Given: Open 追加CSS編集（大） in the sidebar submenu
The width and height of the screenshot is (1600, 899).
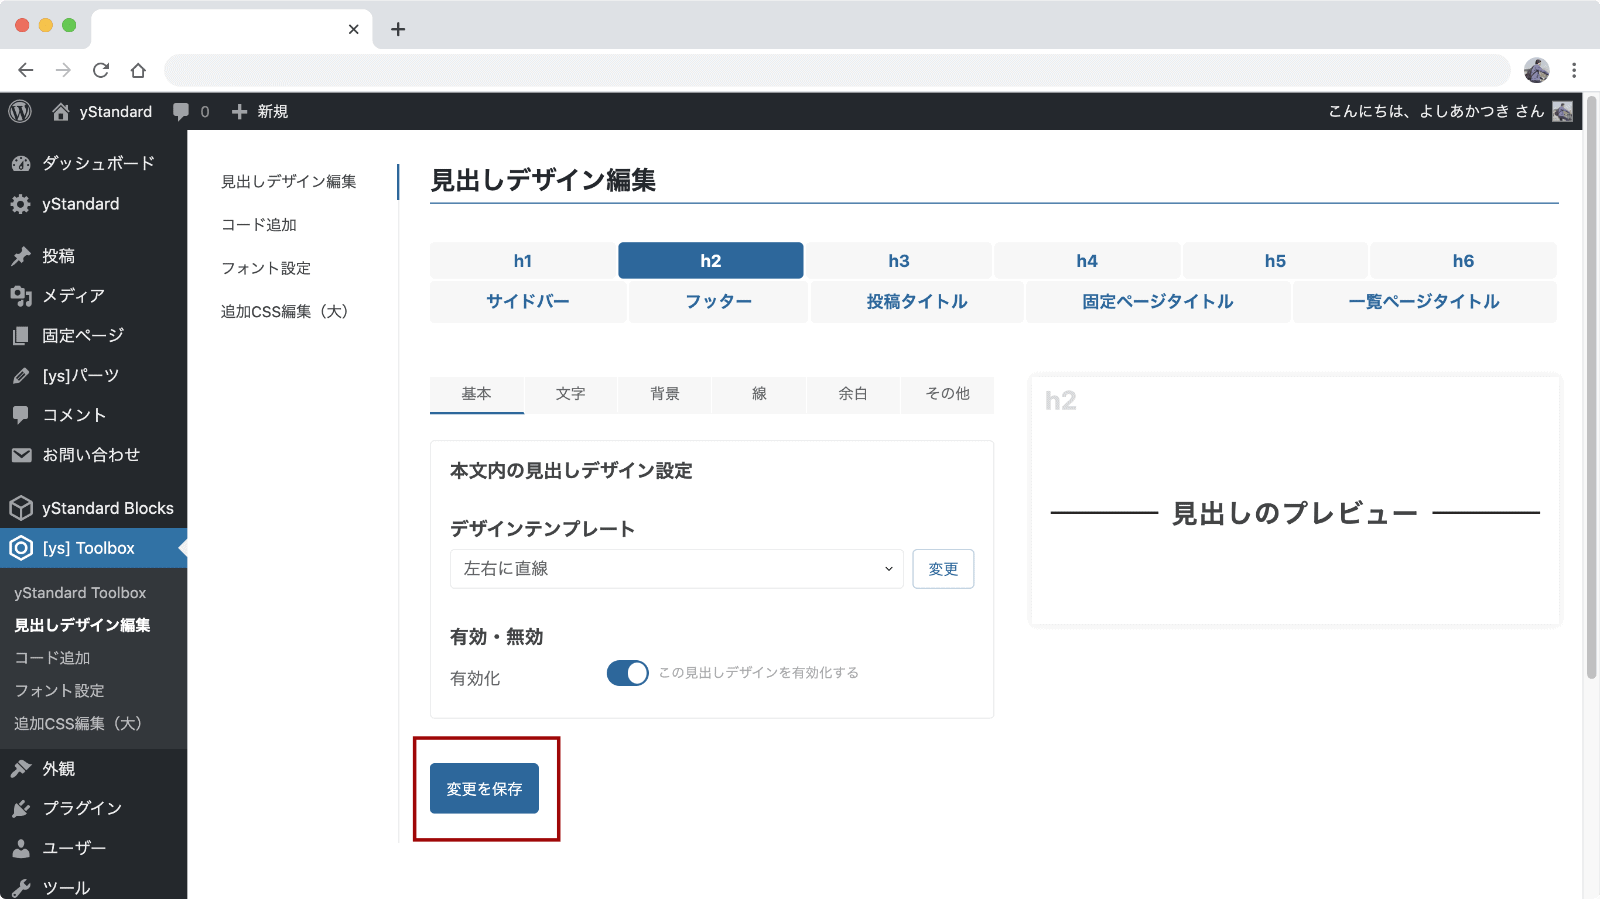Looking at the screenshot, I should (78, 723).
